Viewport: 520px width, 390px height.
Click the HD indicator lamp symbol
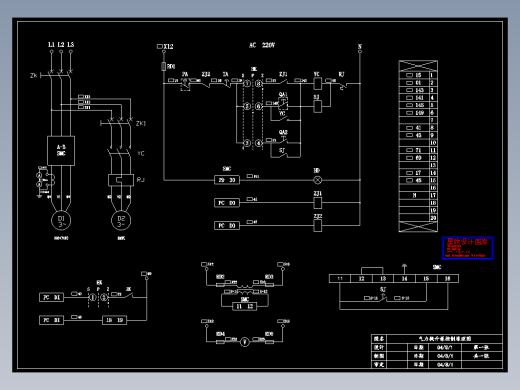318,180
